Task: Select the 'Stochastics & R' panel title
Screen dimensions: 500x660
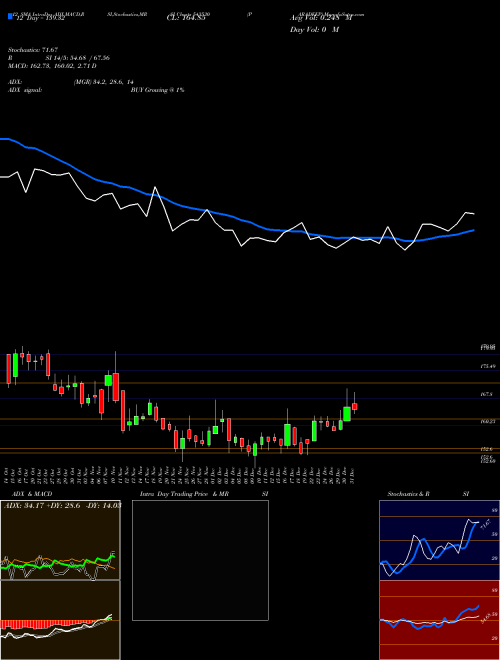Action: 408,494
